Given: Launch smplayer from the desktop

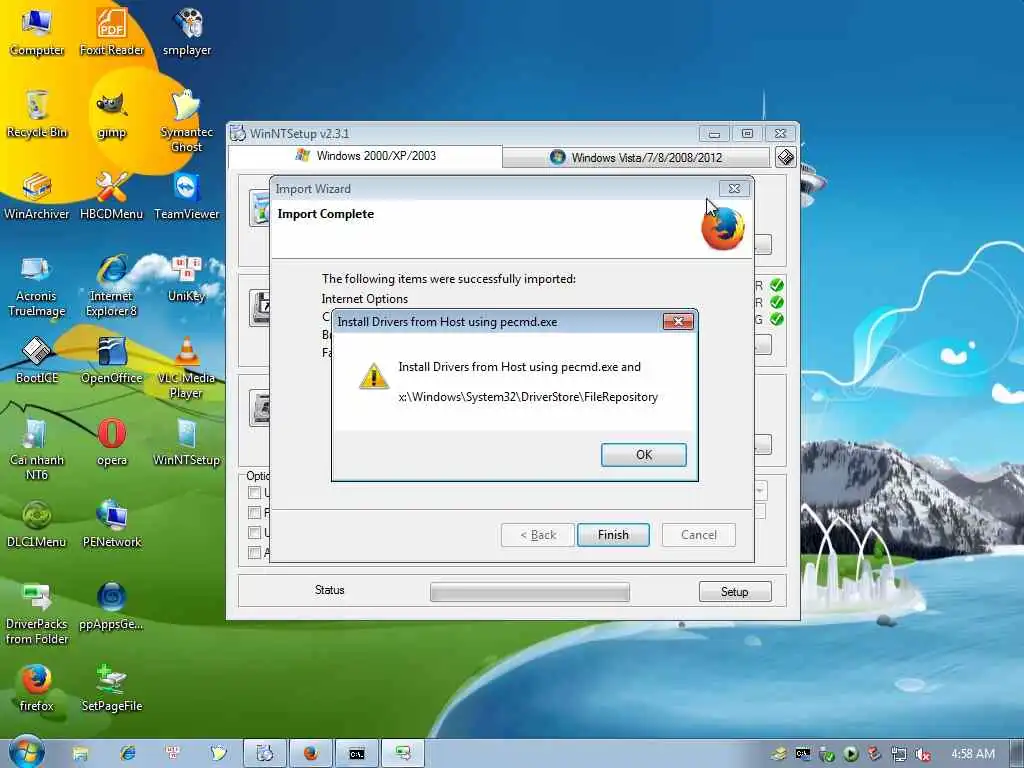Looking at the screenshot, I should [x=187, y=31].
